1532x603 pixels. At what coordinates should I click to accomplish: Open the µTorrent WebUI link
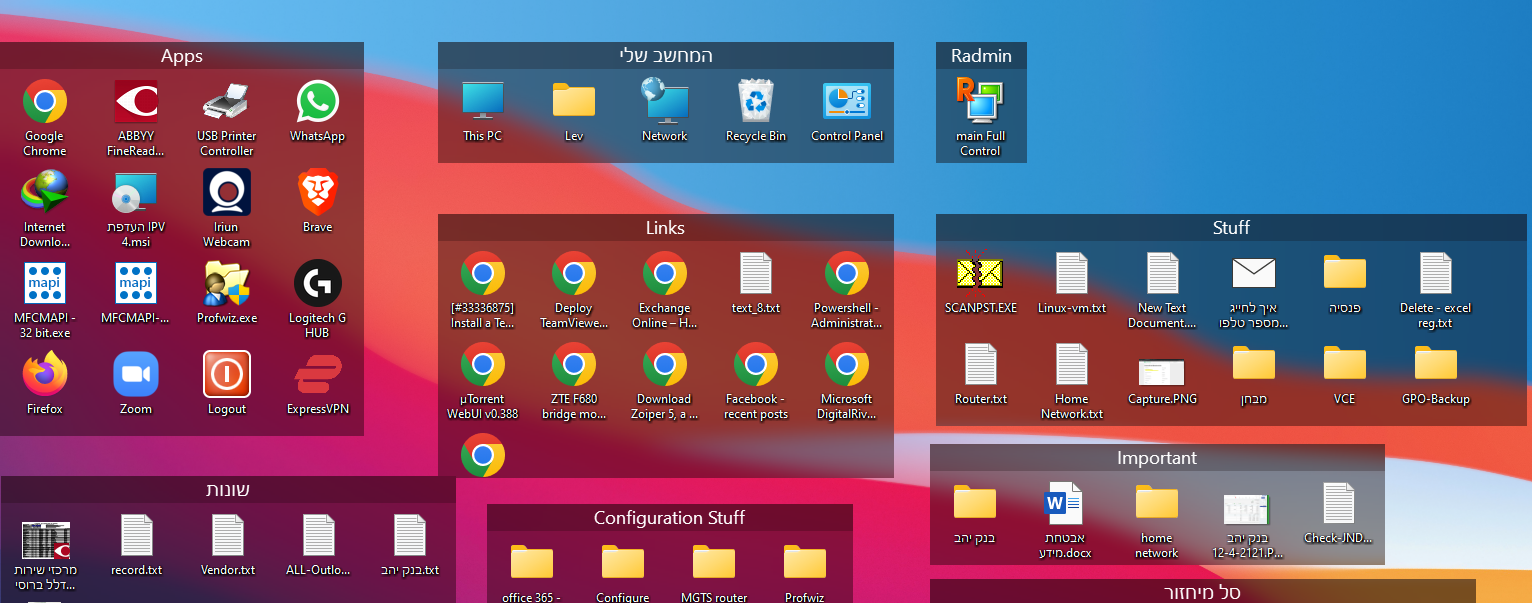[483, 364]
